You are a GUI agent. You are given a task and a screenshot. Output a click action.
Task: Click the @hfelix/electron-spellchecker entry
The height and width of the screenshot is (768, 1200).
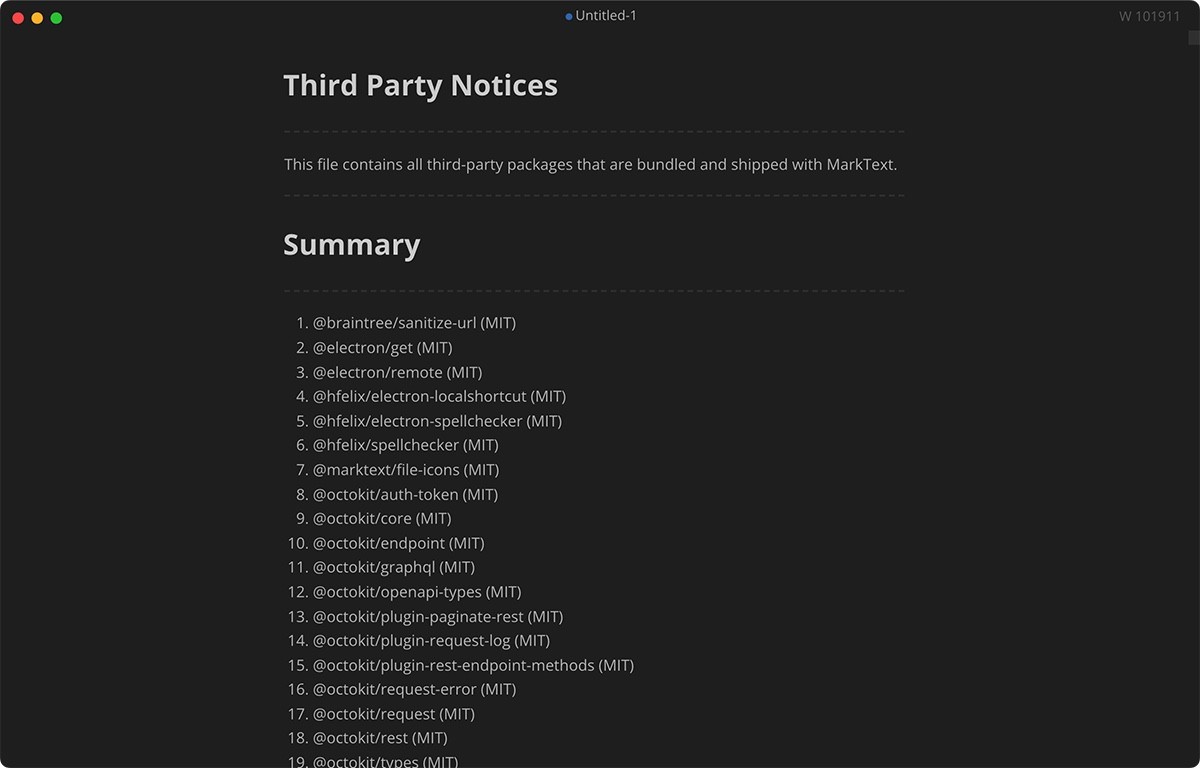tap(437, 420)
